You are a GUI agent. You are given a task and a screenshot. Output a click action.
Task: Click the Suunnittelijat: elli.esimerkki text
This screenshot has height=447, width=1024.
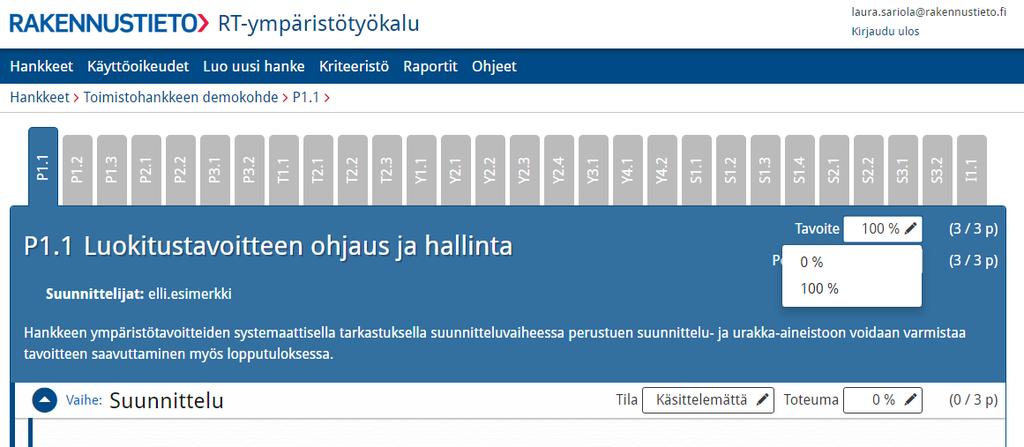138,295
